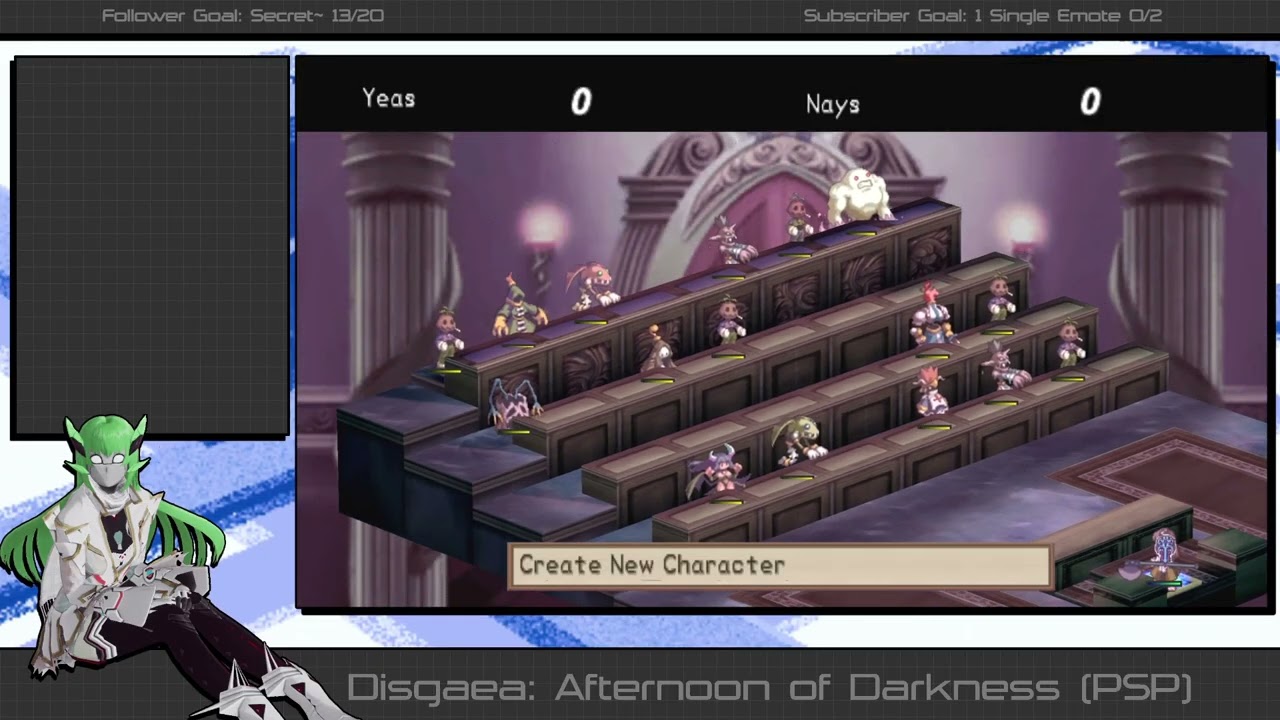Click Follower Goal: Secret~ 13/20 text
This screenshot has width=1280, height=720.
tap(242, 16)
